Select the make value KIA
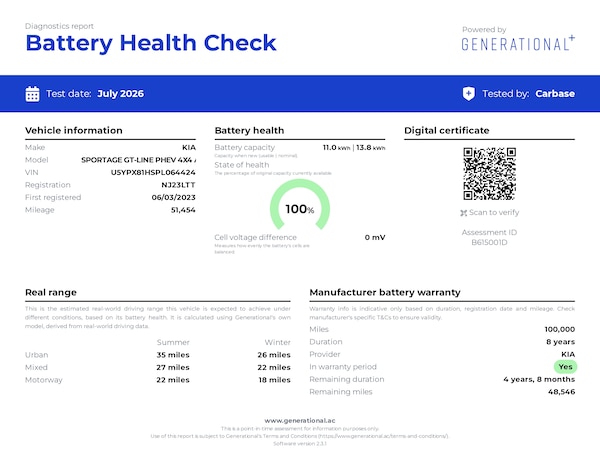The image size is (600, 450). tap(189, 147)
